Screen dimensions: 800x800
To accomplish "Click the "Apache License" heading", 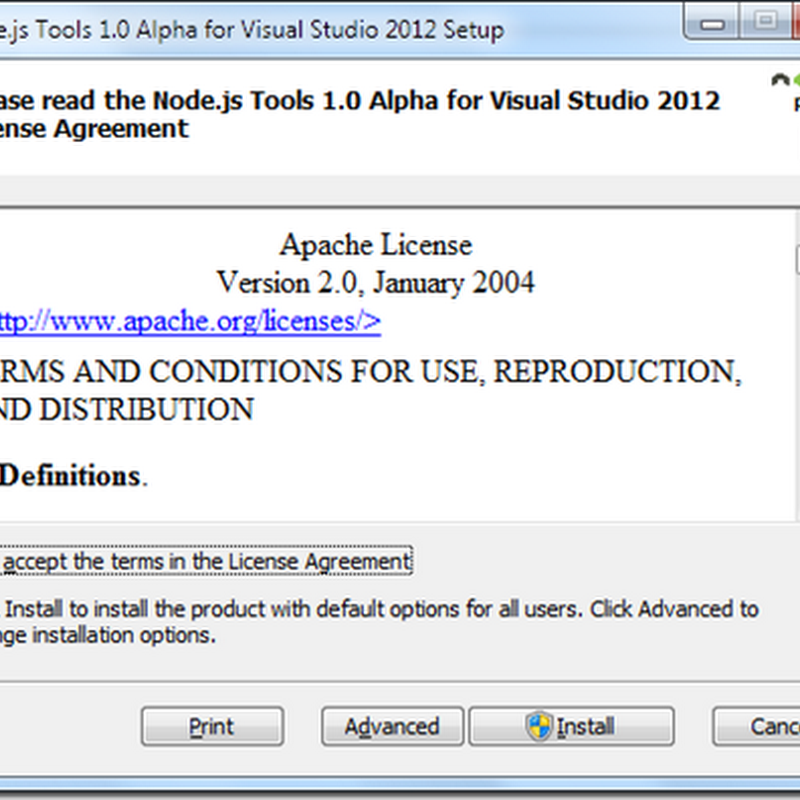I will click(x=375, y=245).
